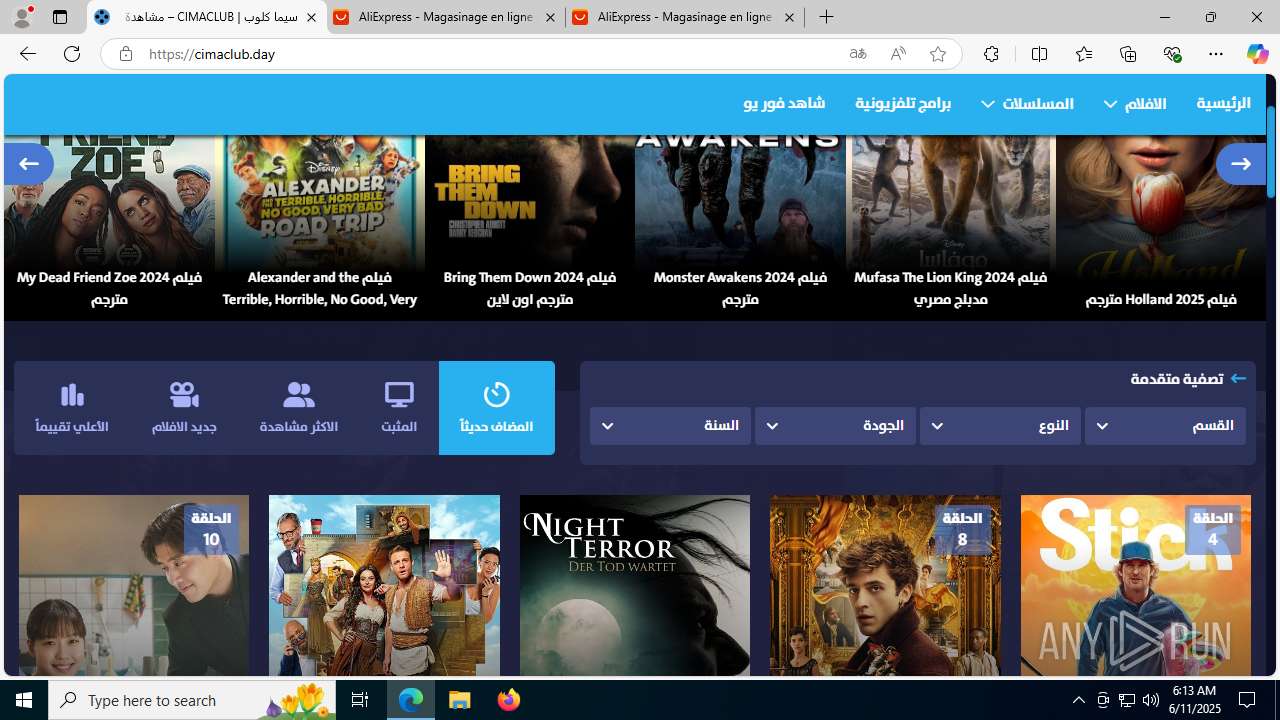
Task: Open My Dead Friend Zoe 2024 title
Action: tap(109, 288)
